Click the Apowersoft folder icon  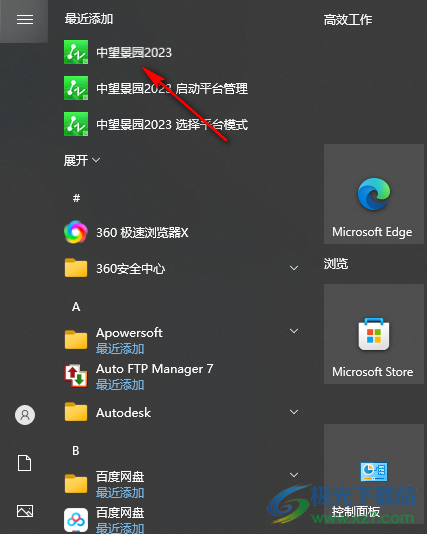point(76,340)
